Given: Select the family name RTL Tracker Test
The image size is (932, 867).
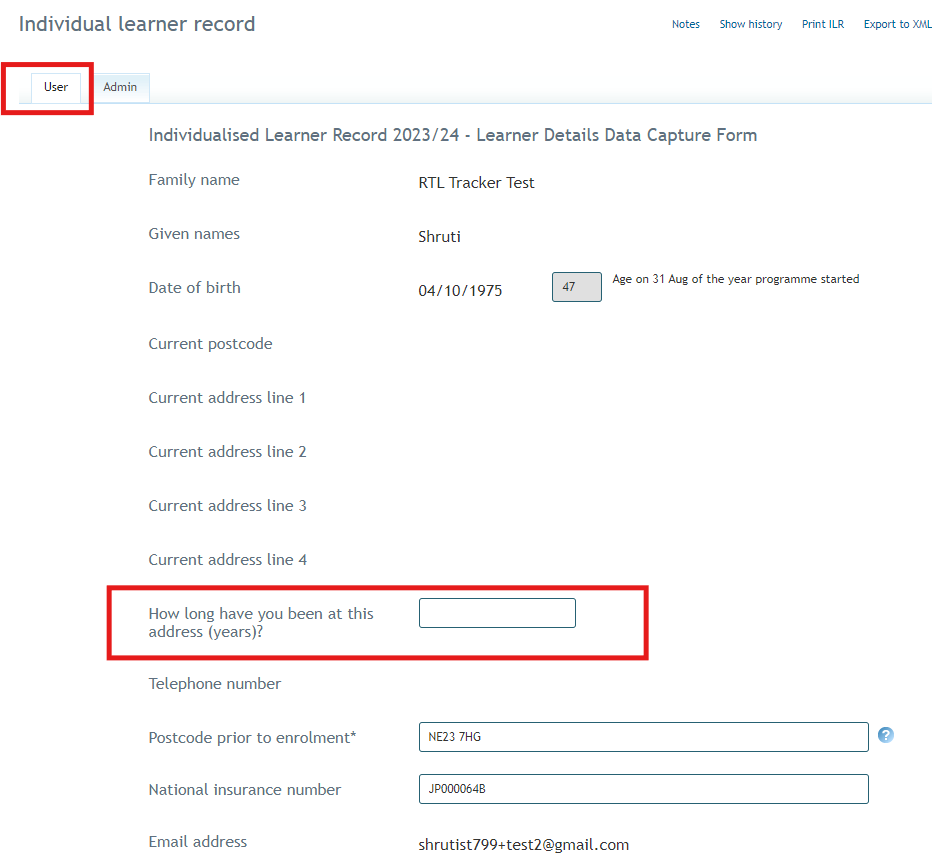Looking at the screenshot, I should pyautogui.click(x=476, y=182).
